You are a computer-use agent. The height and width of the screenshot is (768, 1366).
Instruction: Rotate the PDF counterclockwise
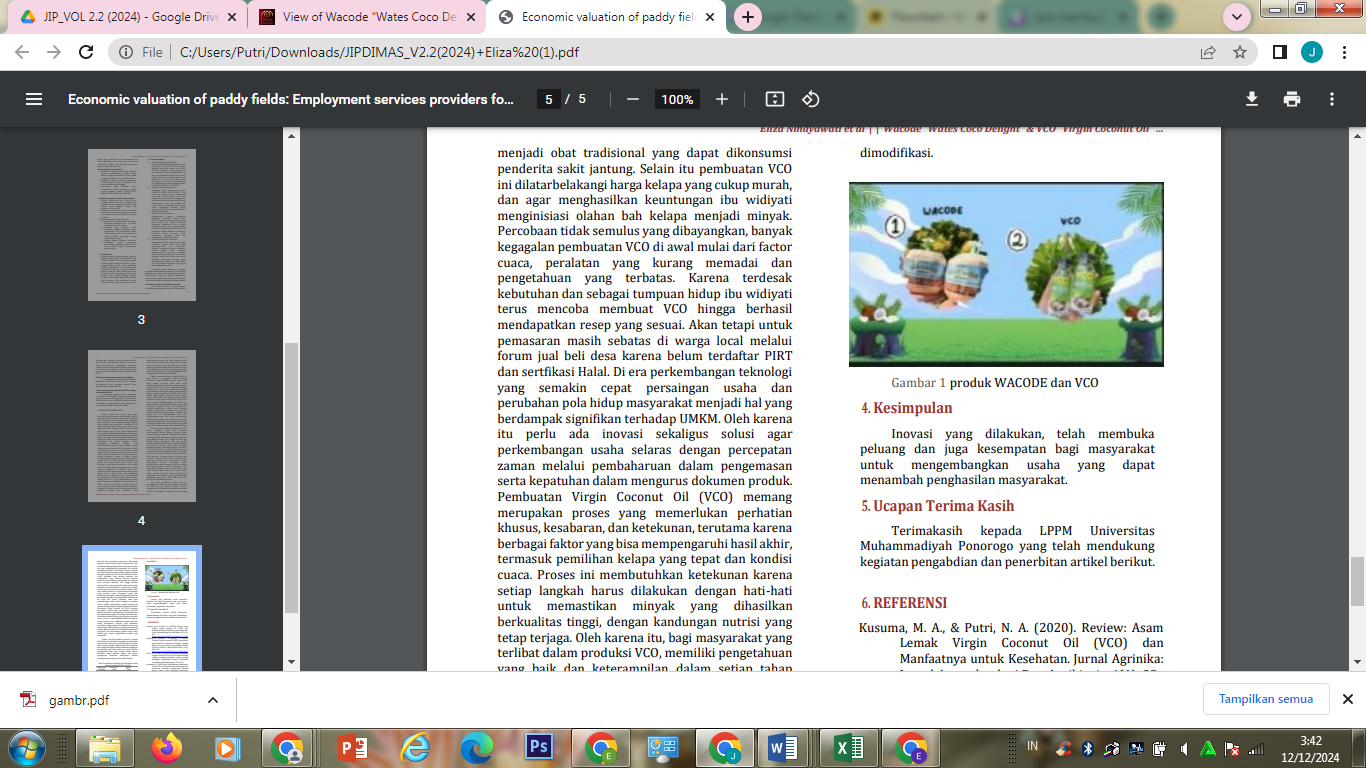point(811,99)
